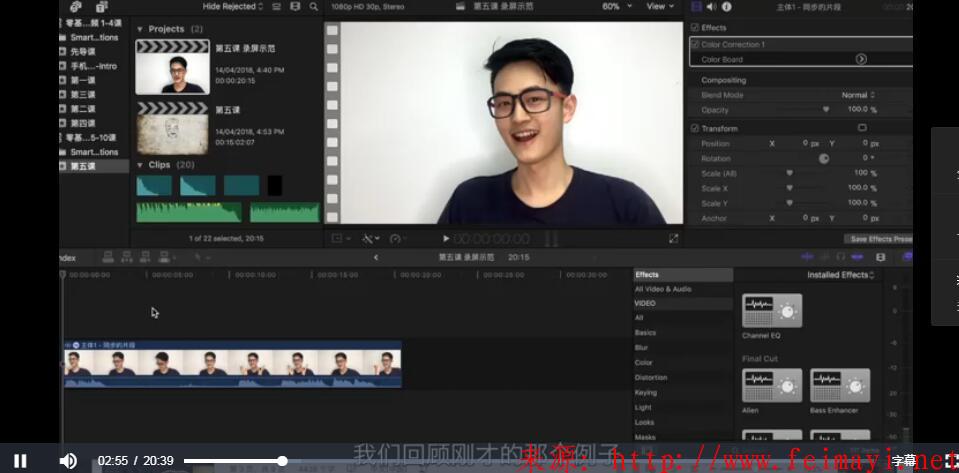The height and width of the screenshot is (473, 959).
Task: Choose the Alien audio effect
Action: point(771,386)
